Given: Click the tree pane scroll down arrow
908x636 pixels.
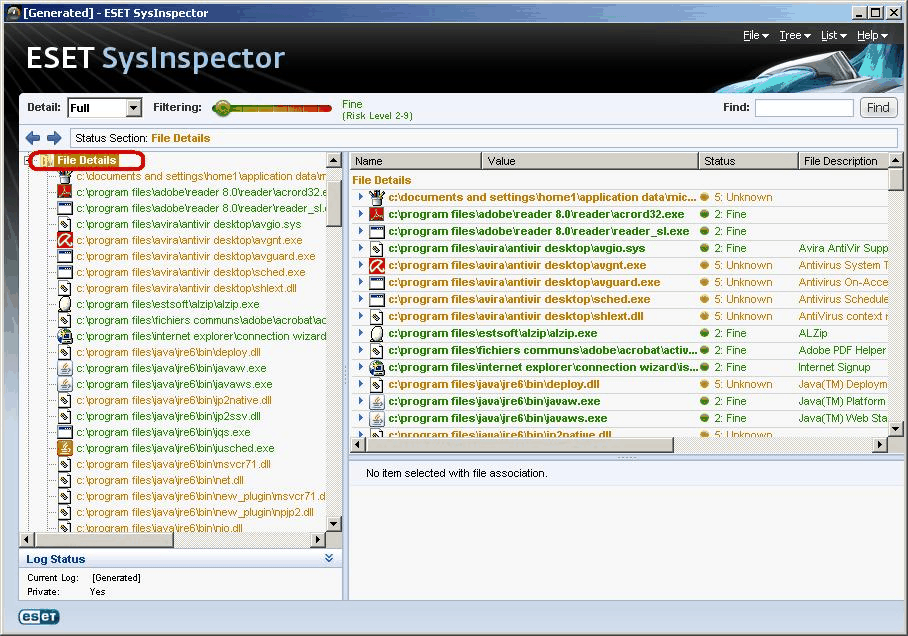Looking at the screenshot, I should coord(334,524).
